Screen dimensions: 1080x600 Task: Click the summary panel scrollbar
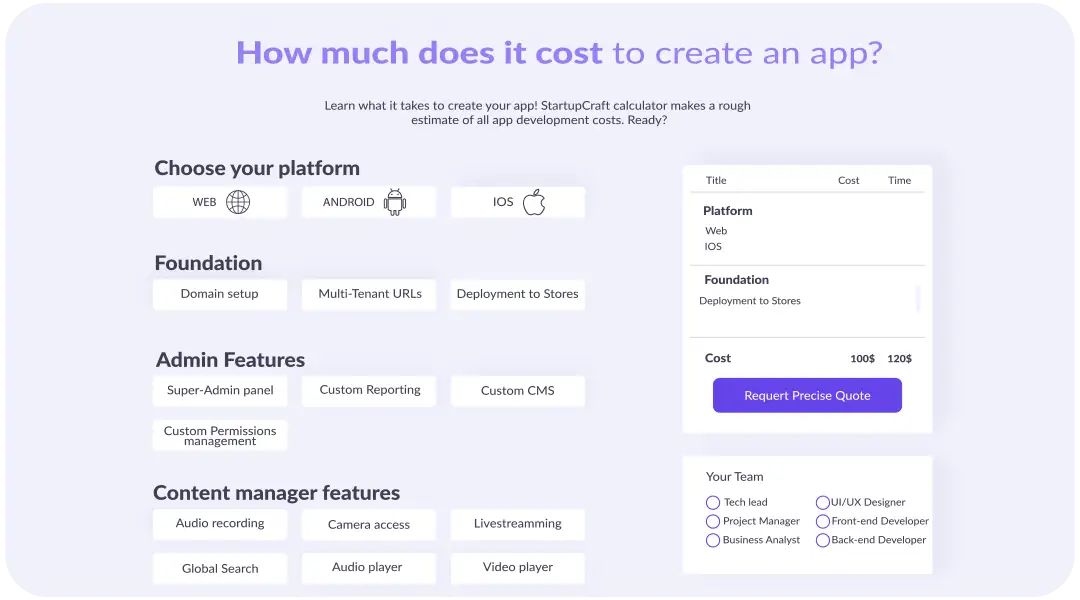(918, 299)
